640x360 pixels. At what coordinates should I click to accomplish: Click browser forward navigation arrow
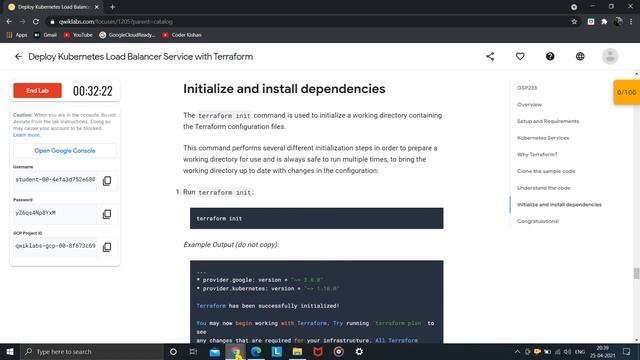tap(22, 22)
